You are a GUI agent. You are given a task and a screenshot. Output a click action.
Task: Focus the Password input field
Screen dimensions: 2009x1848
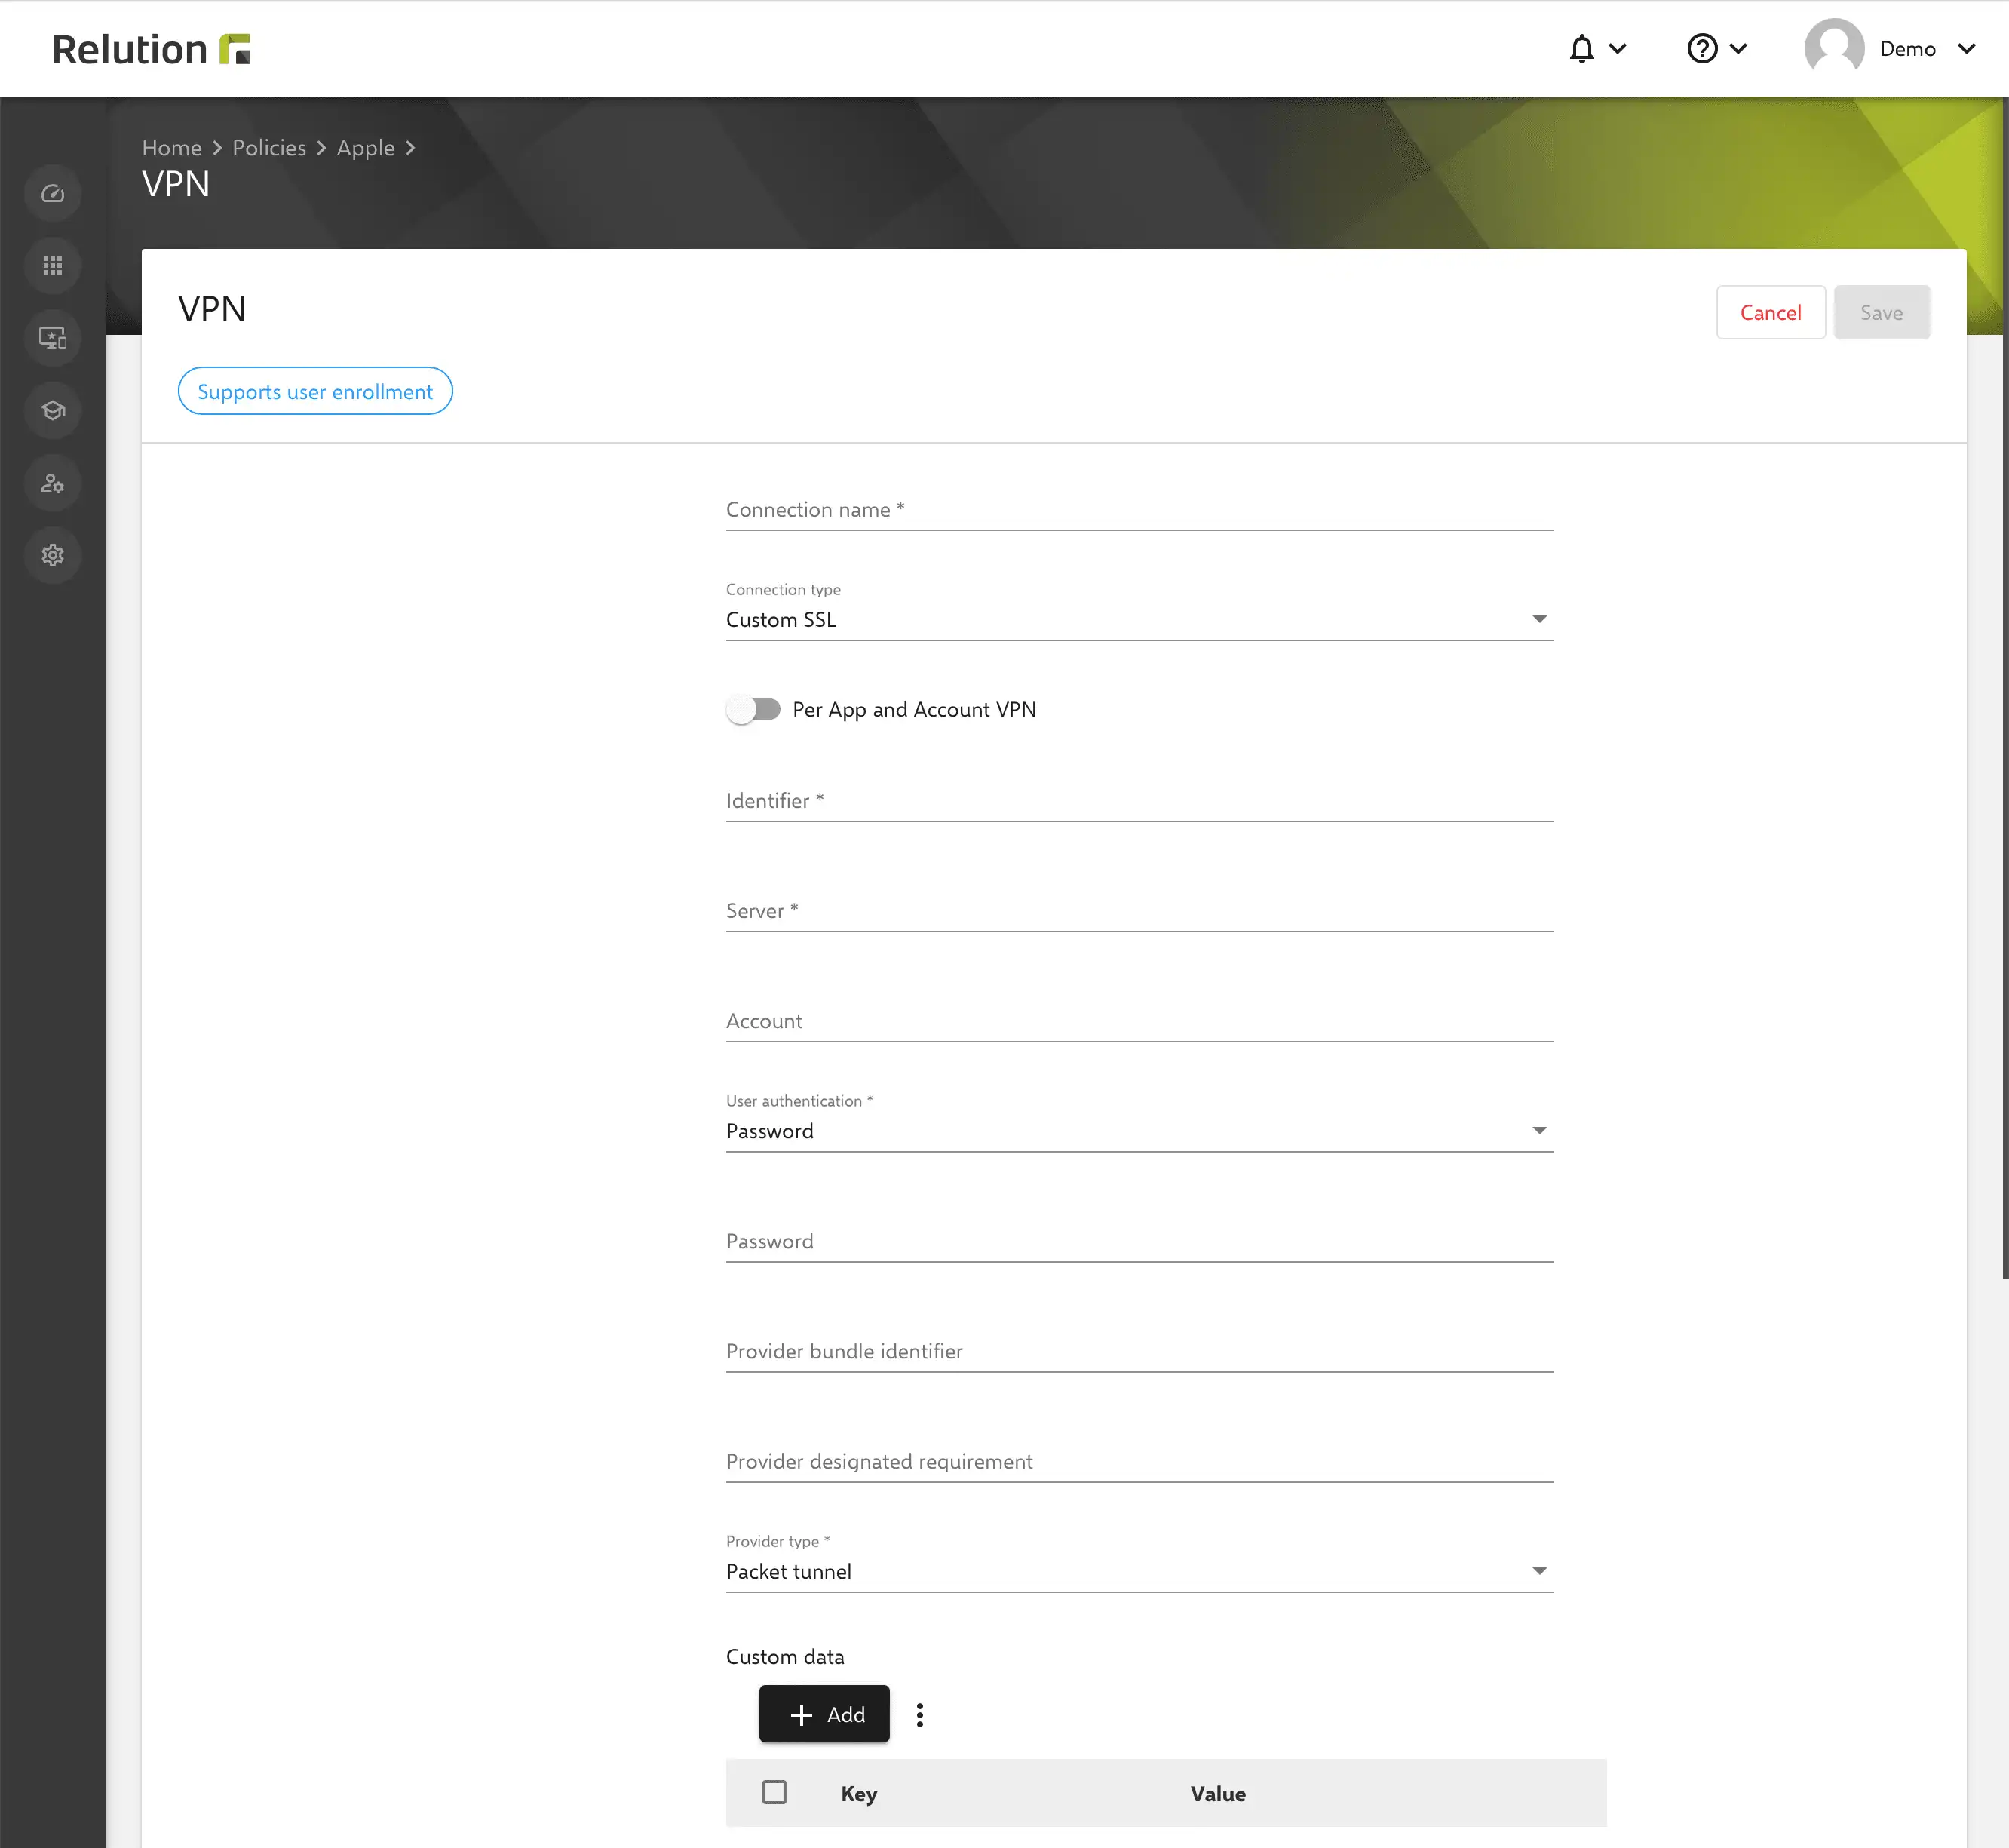[x=1139, y=1241]
